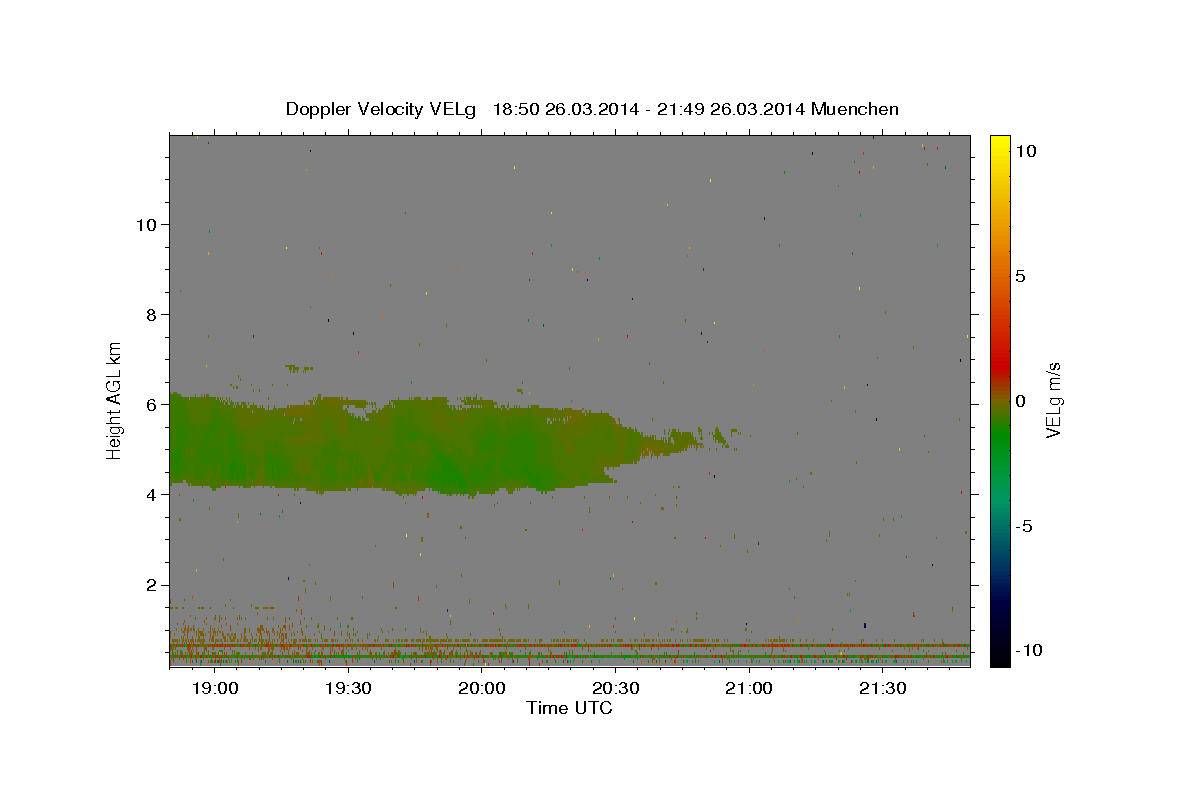Click the 19:00 time tick label
Viewport: 1200px width, 800px height.
pyautogui.click(x=214, y=689)
